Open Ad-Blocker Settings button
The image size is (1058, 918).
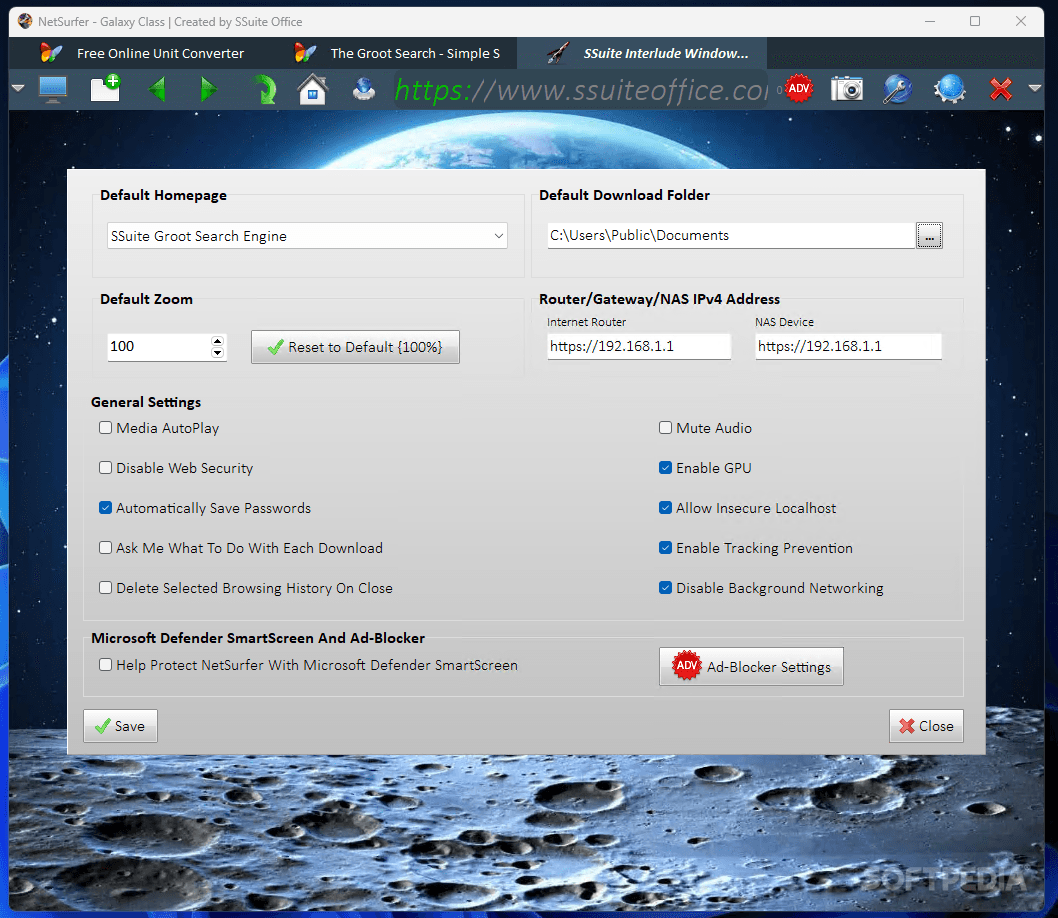[x=751, y=666]
